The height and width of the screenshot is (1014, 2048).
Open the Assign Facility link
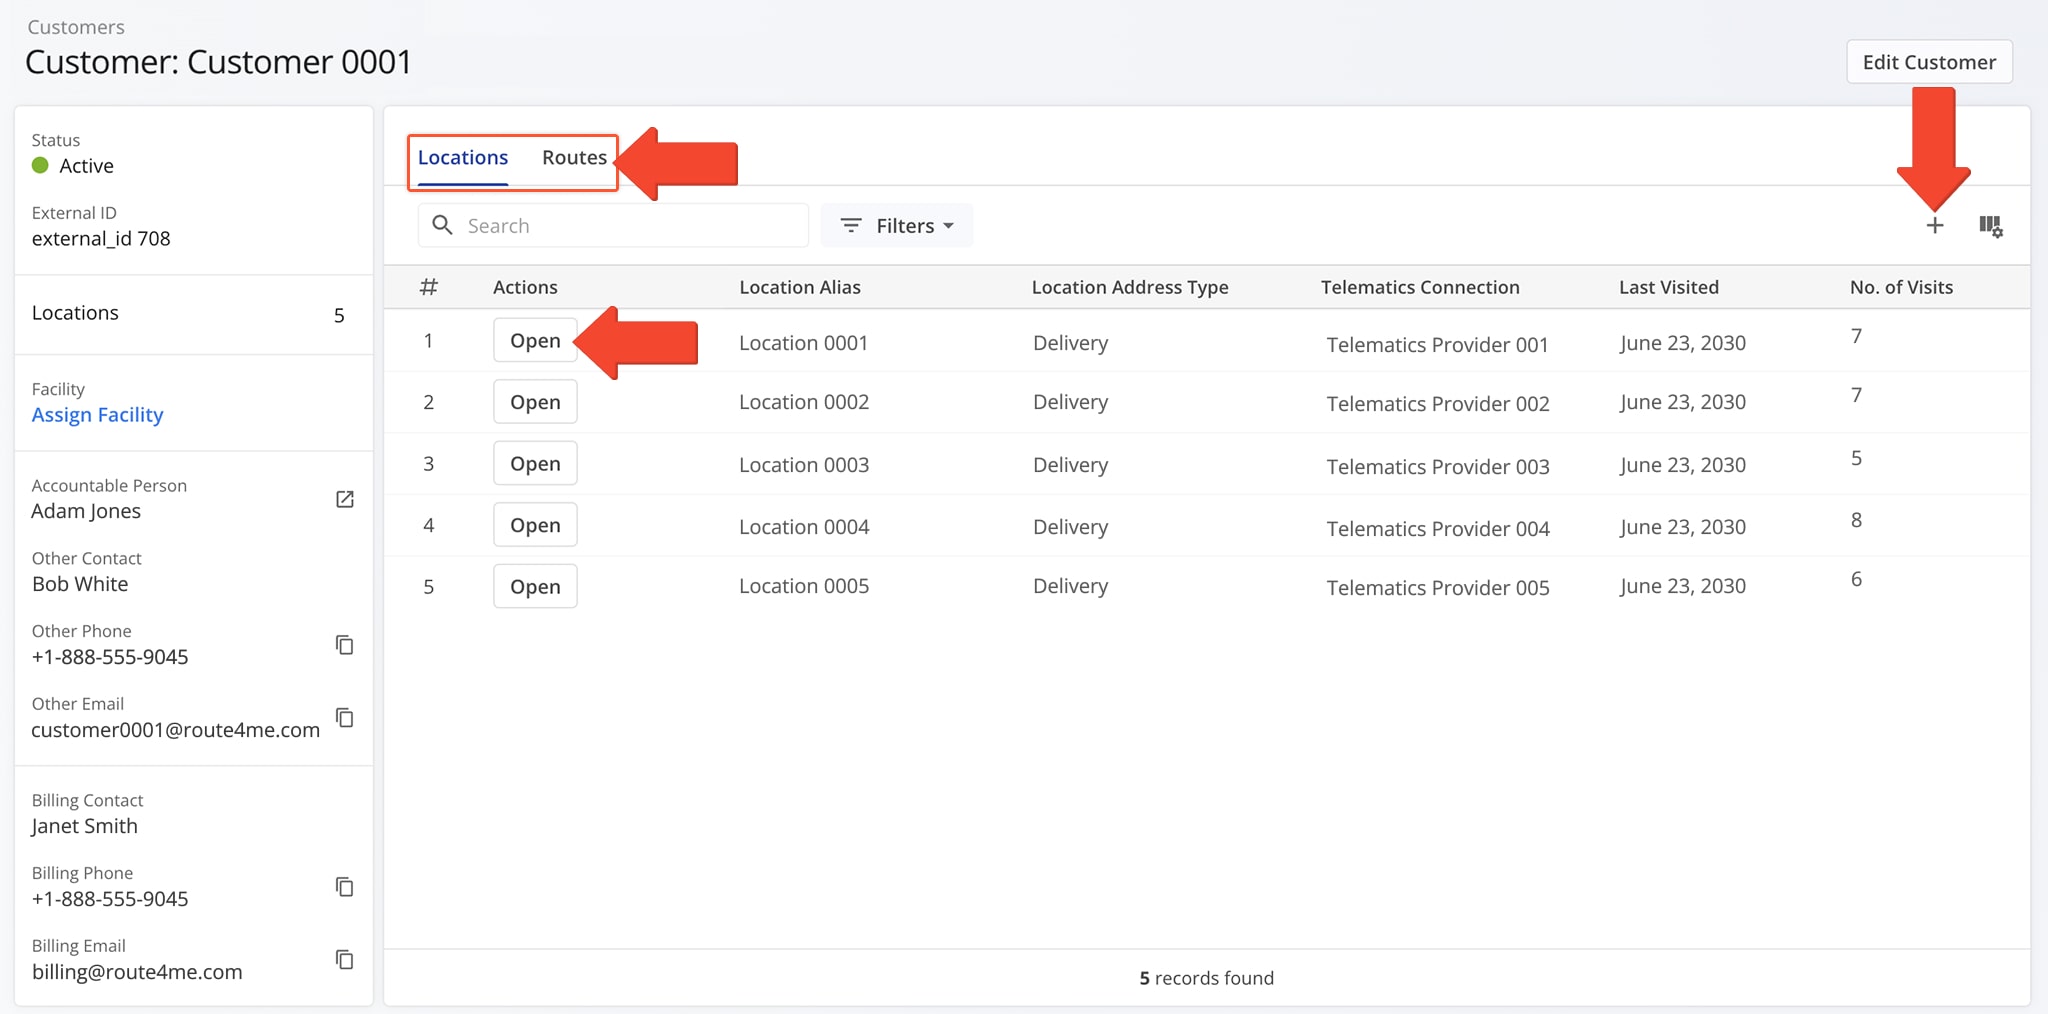97,414
